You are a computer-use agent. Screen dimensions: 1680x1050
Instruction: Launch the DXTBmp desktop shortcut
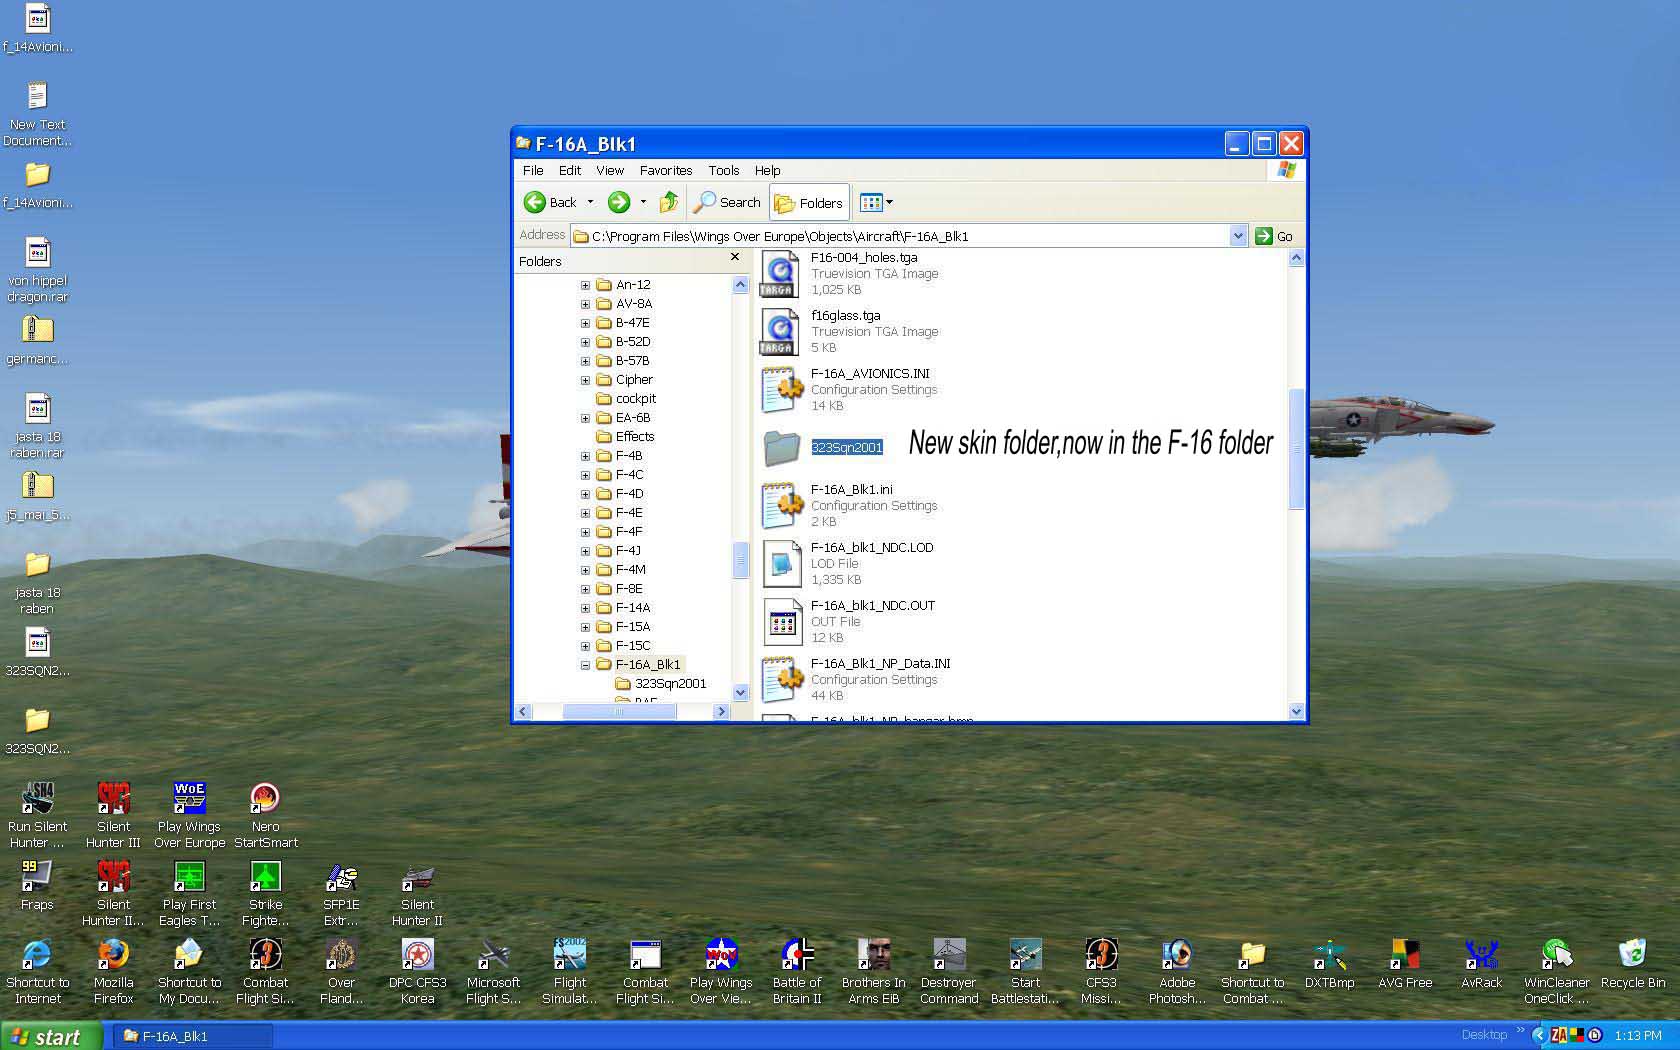click(1329, 965)
